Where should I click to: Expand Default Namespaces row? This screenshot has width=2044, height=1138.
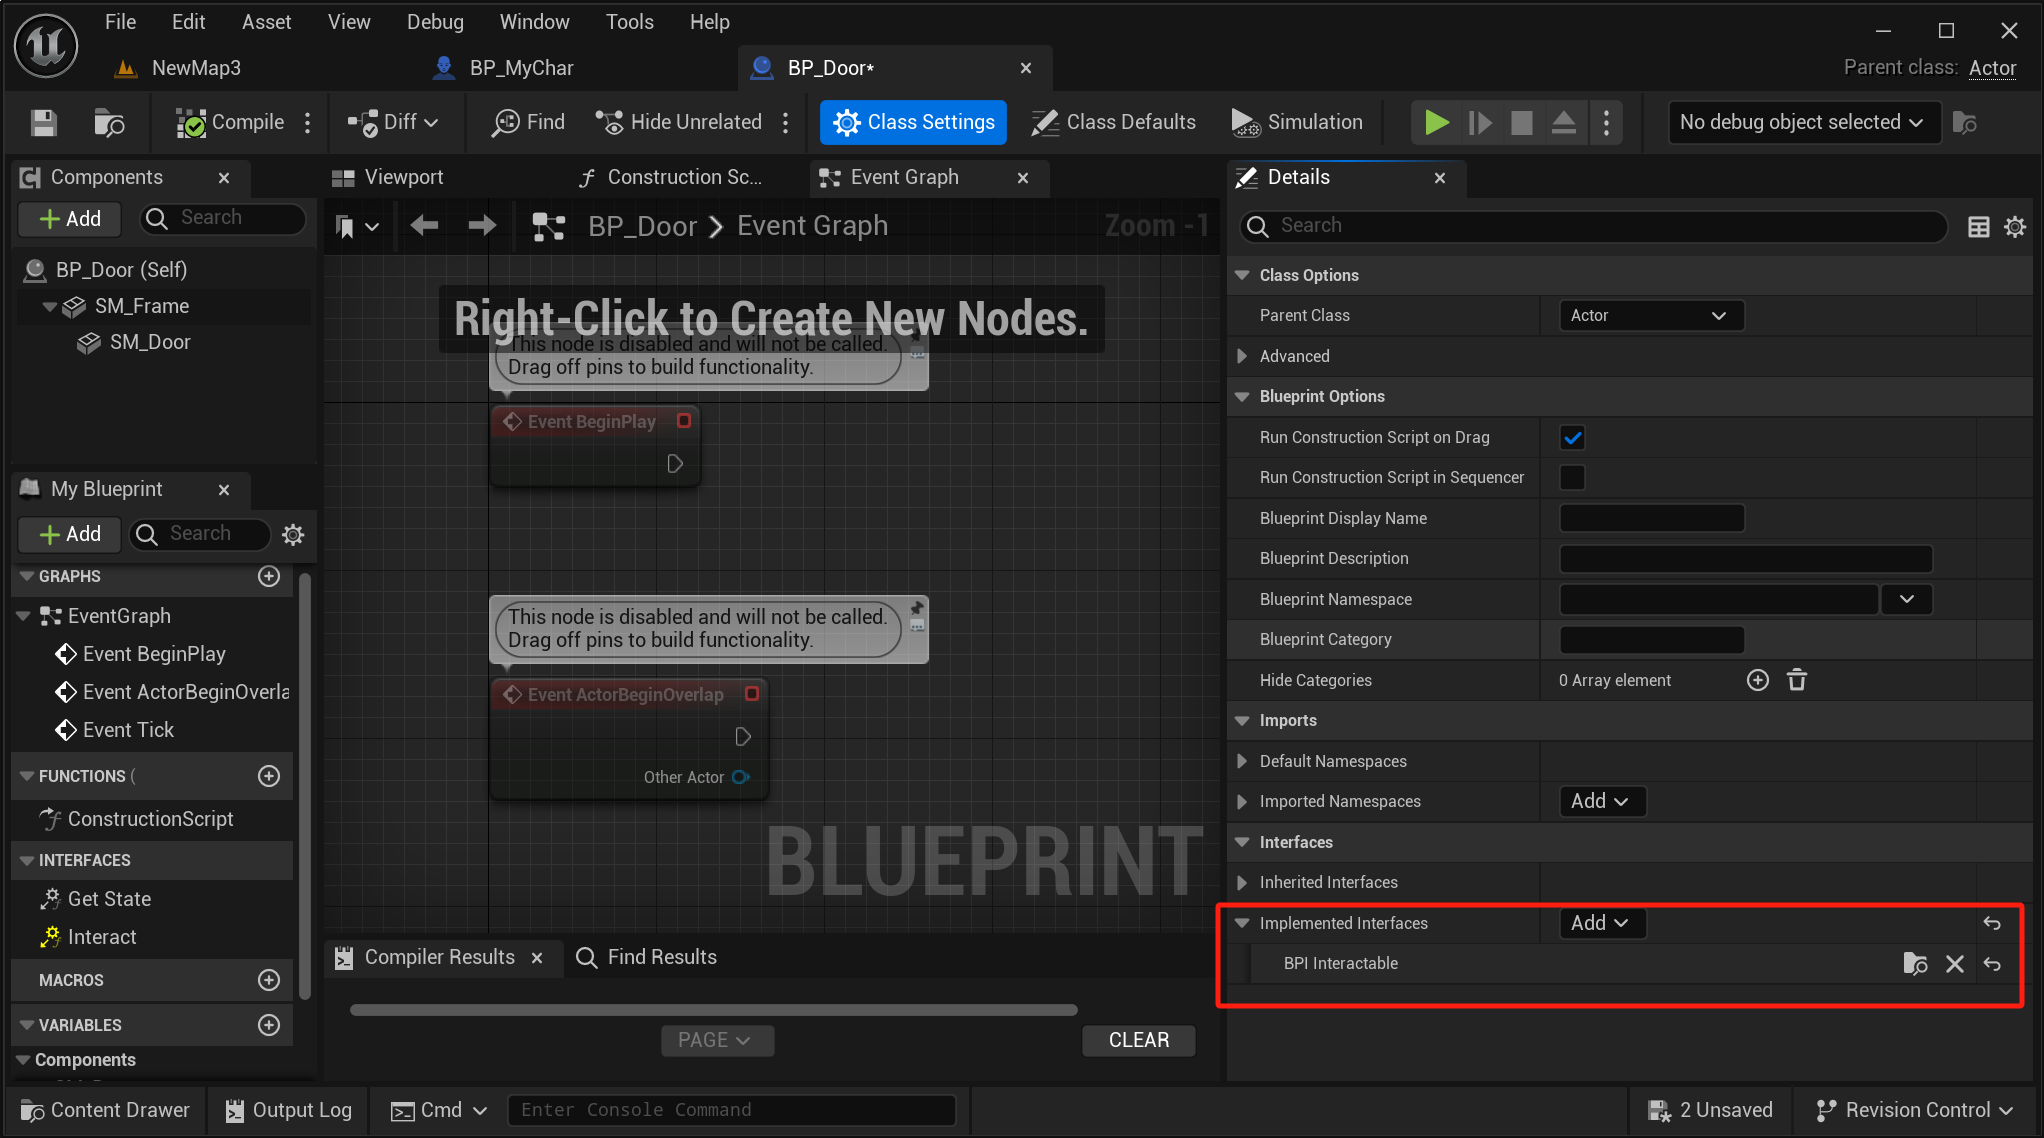[x=1243, y=761]
